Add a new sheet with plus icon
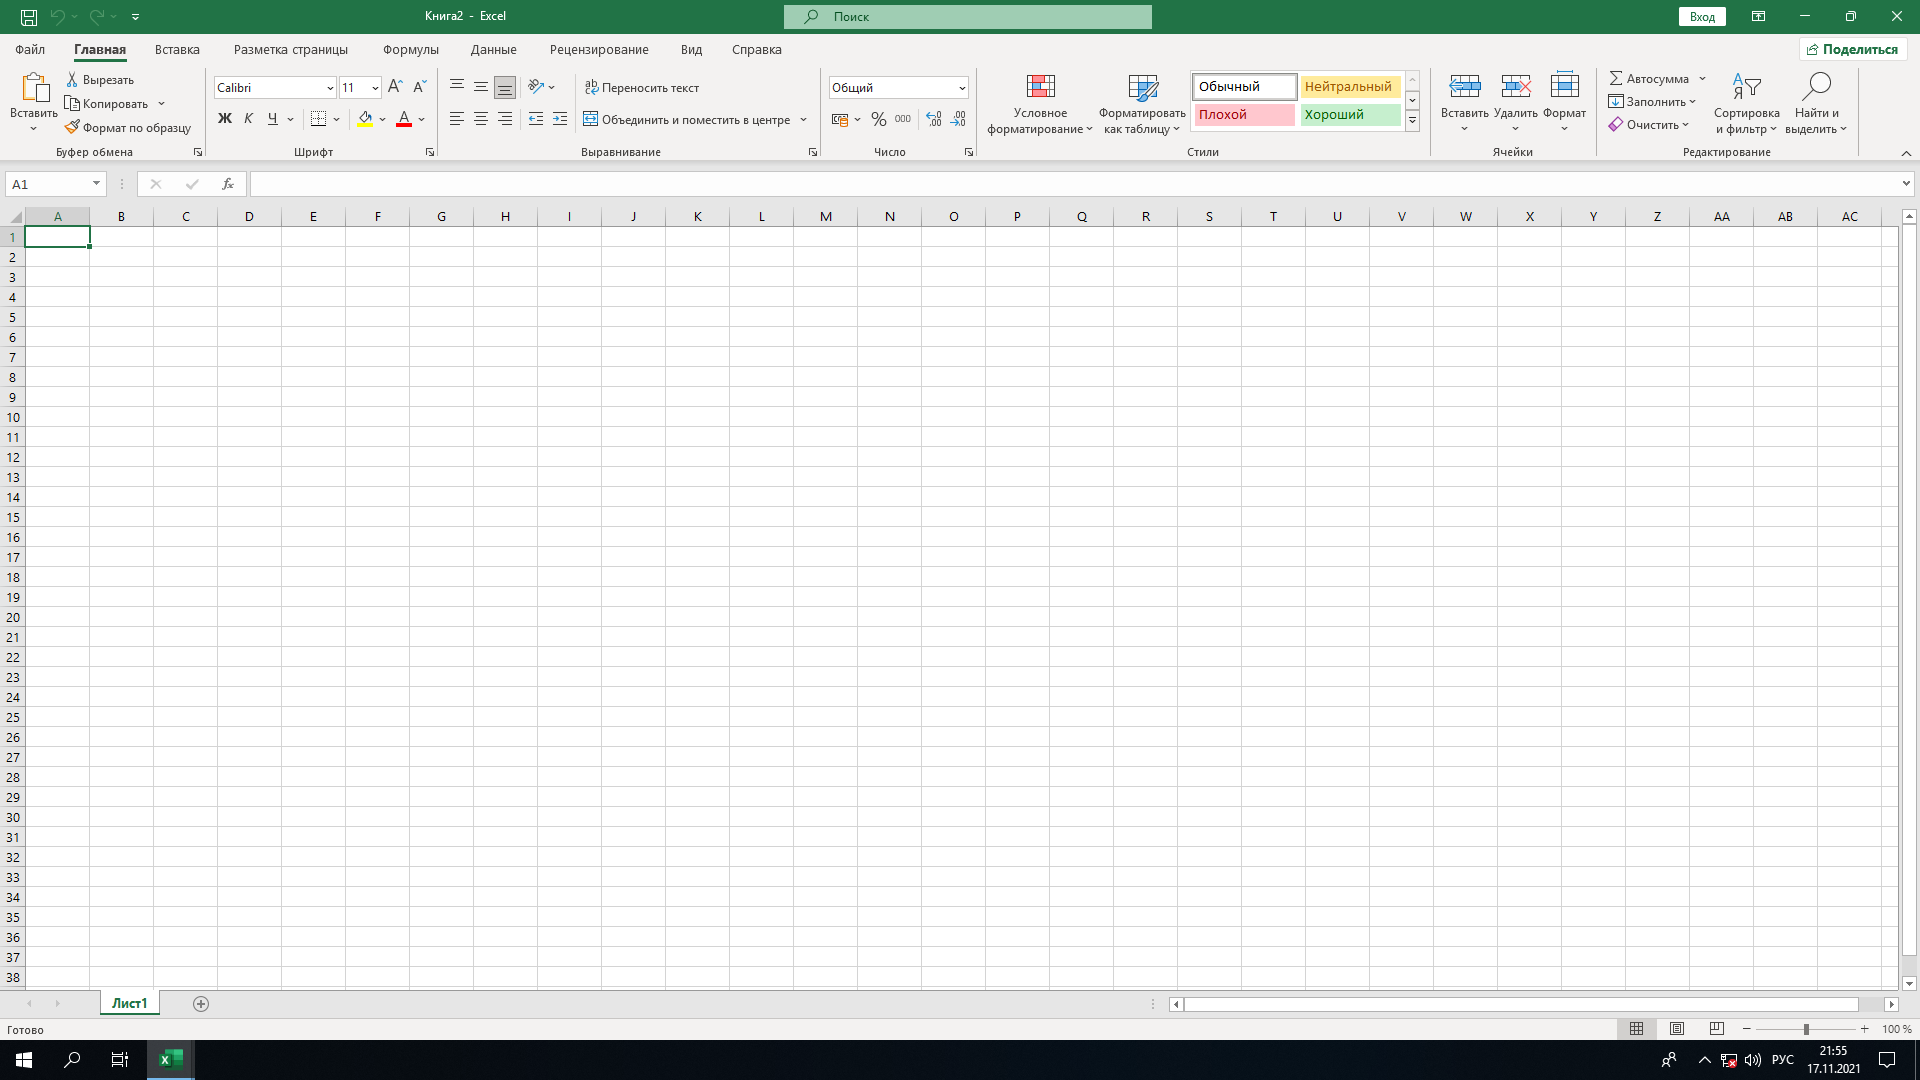Screen dimensions: 1920x1080 coord(201,1004)
